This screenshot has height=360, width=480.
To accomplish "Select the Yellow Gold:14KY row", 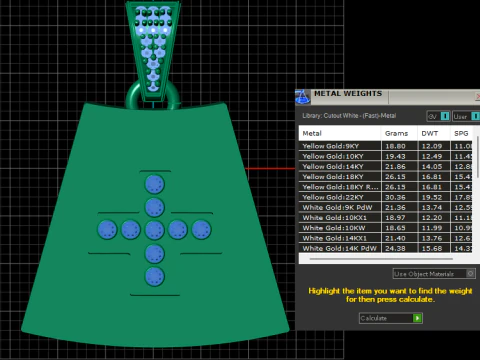I will tap(385, 166).
